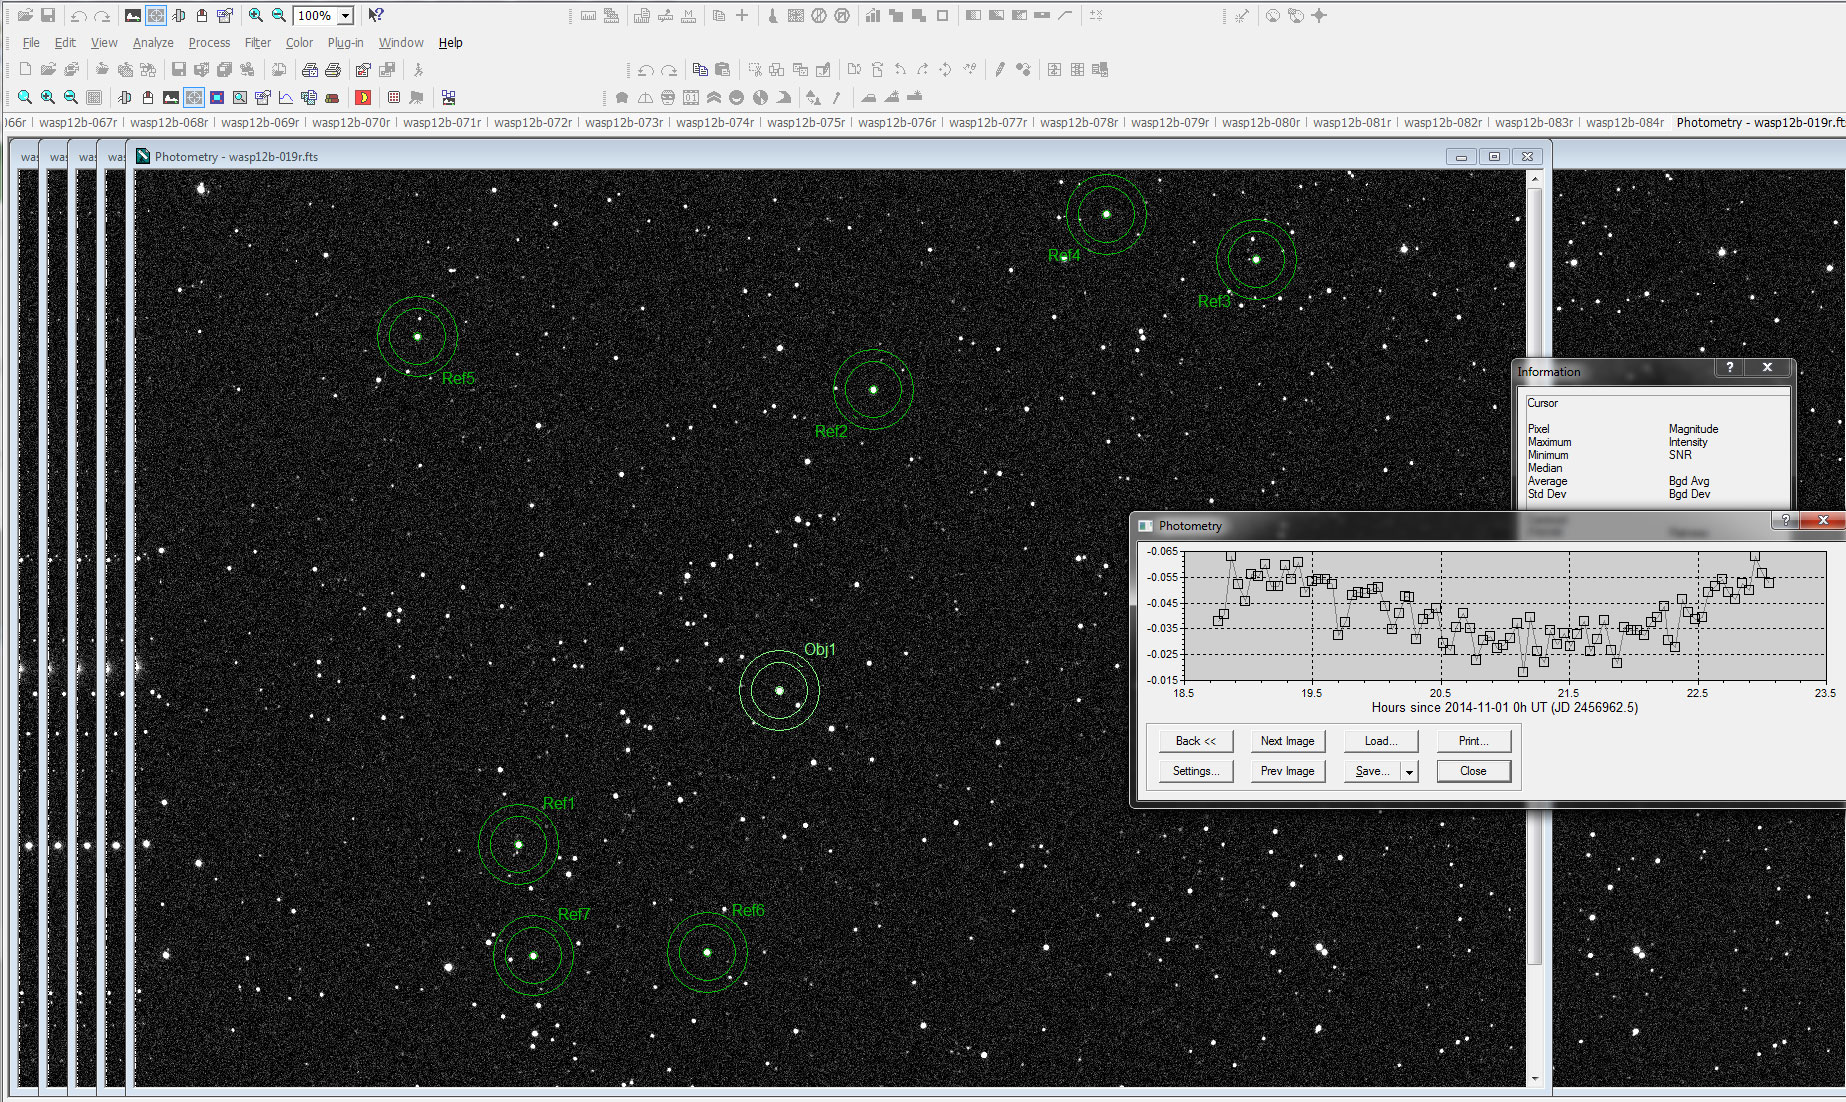Open photometry Settings dialog button
Screen dimensions: 1846x1102
coord(1195,771)
